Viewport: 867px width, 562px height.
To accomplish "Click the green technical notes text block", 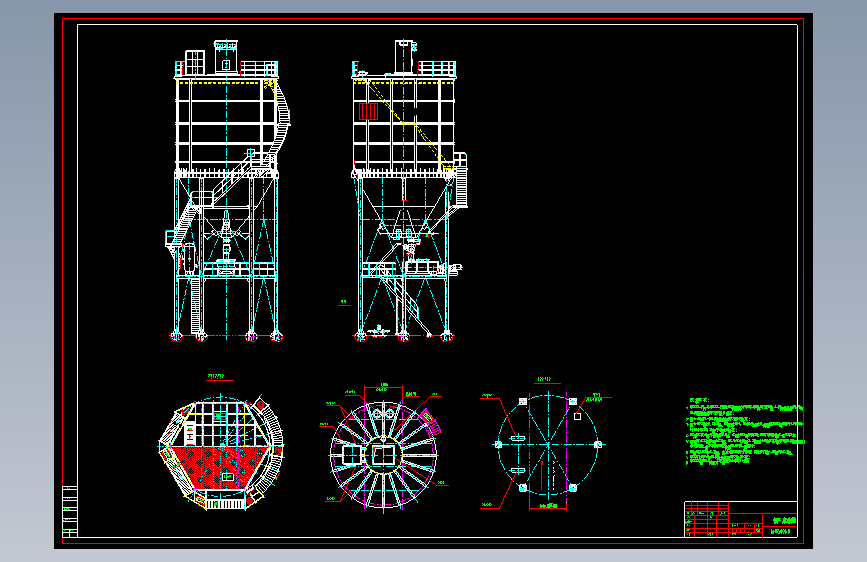I will click(x=744, y=431).
